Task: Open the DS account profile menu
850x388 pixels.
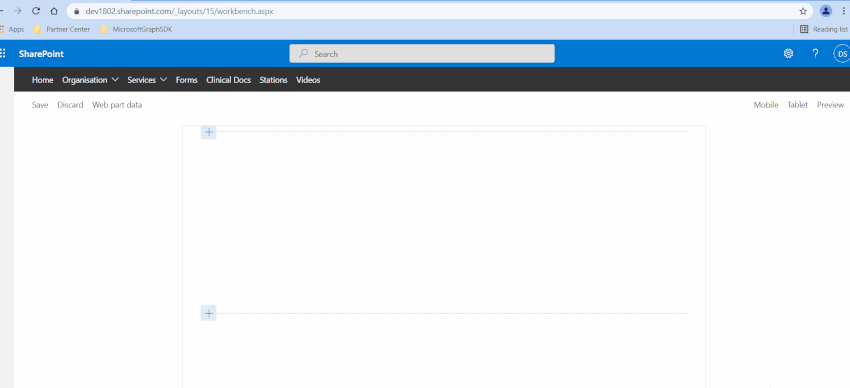Action: 842,54
